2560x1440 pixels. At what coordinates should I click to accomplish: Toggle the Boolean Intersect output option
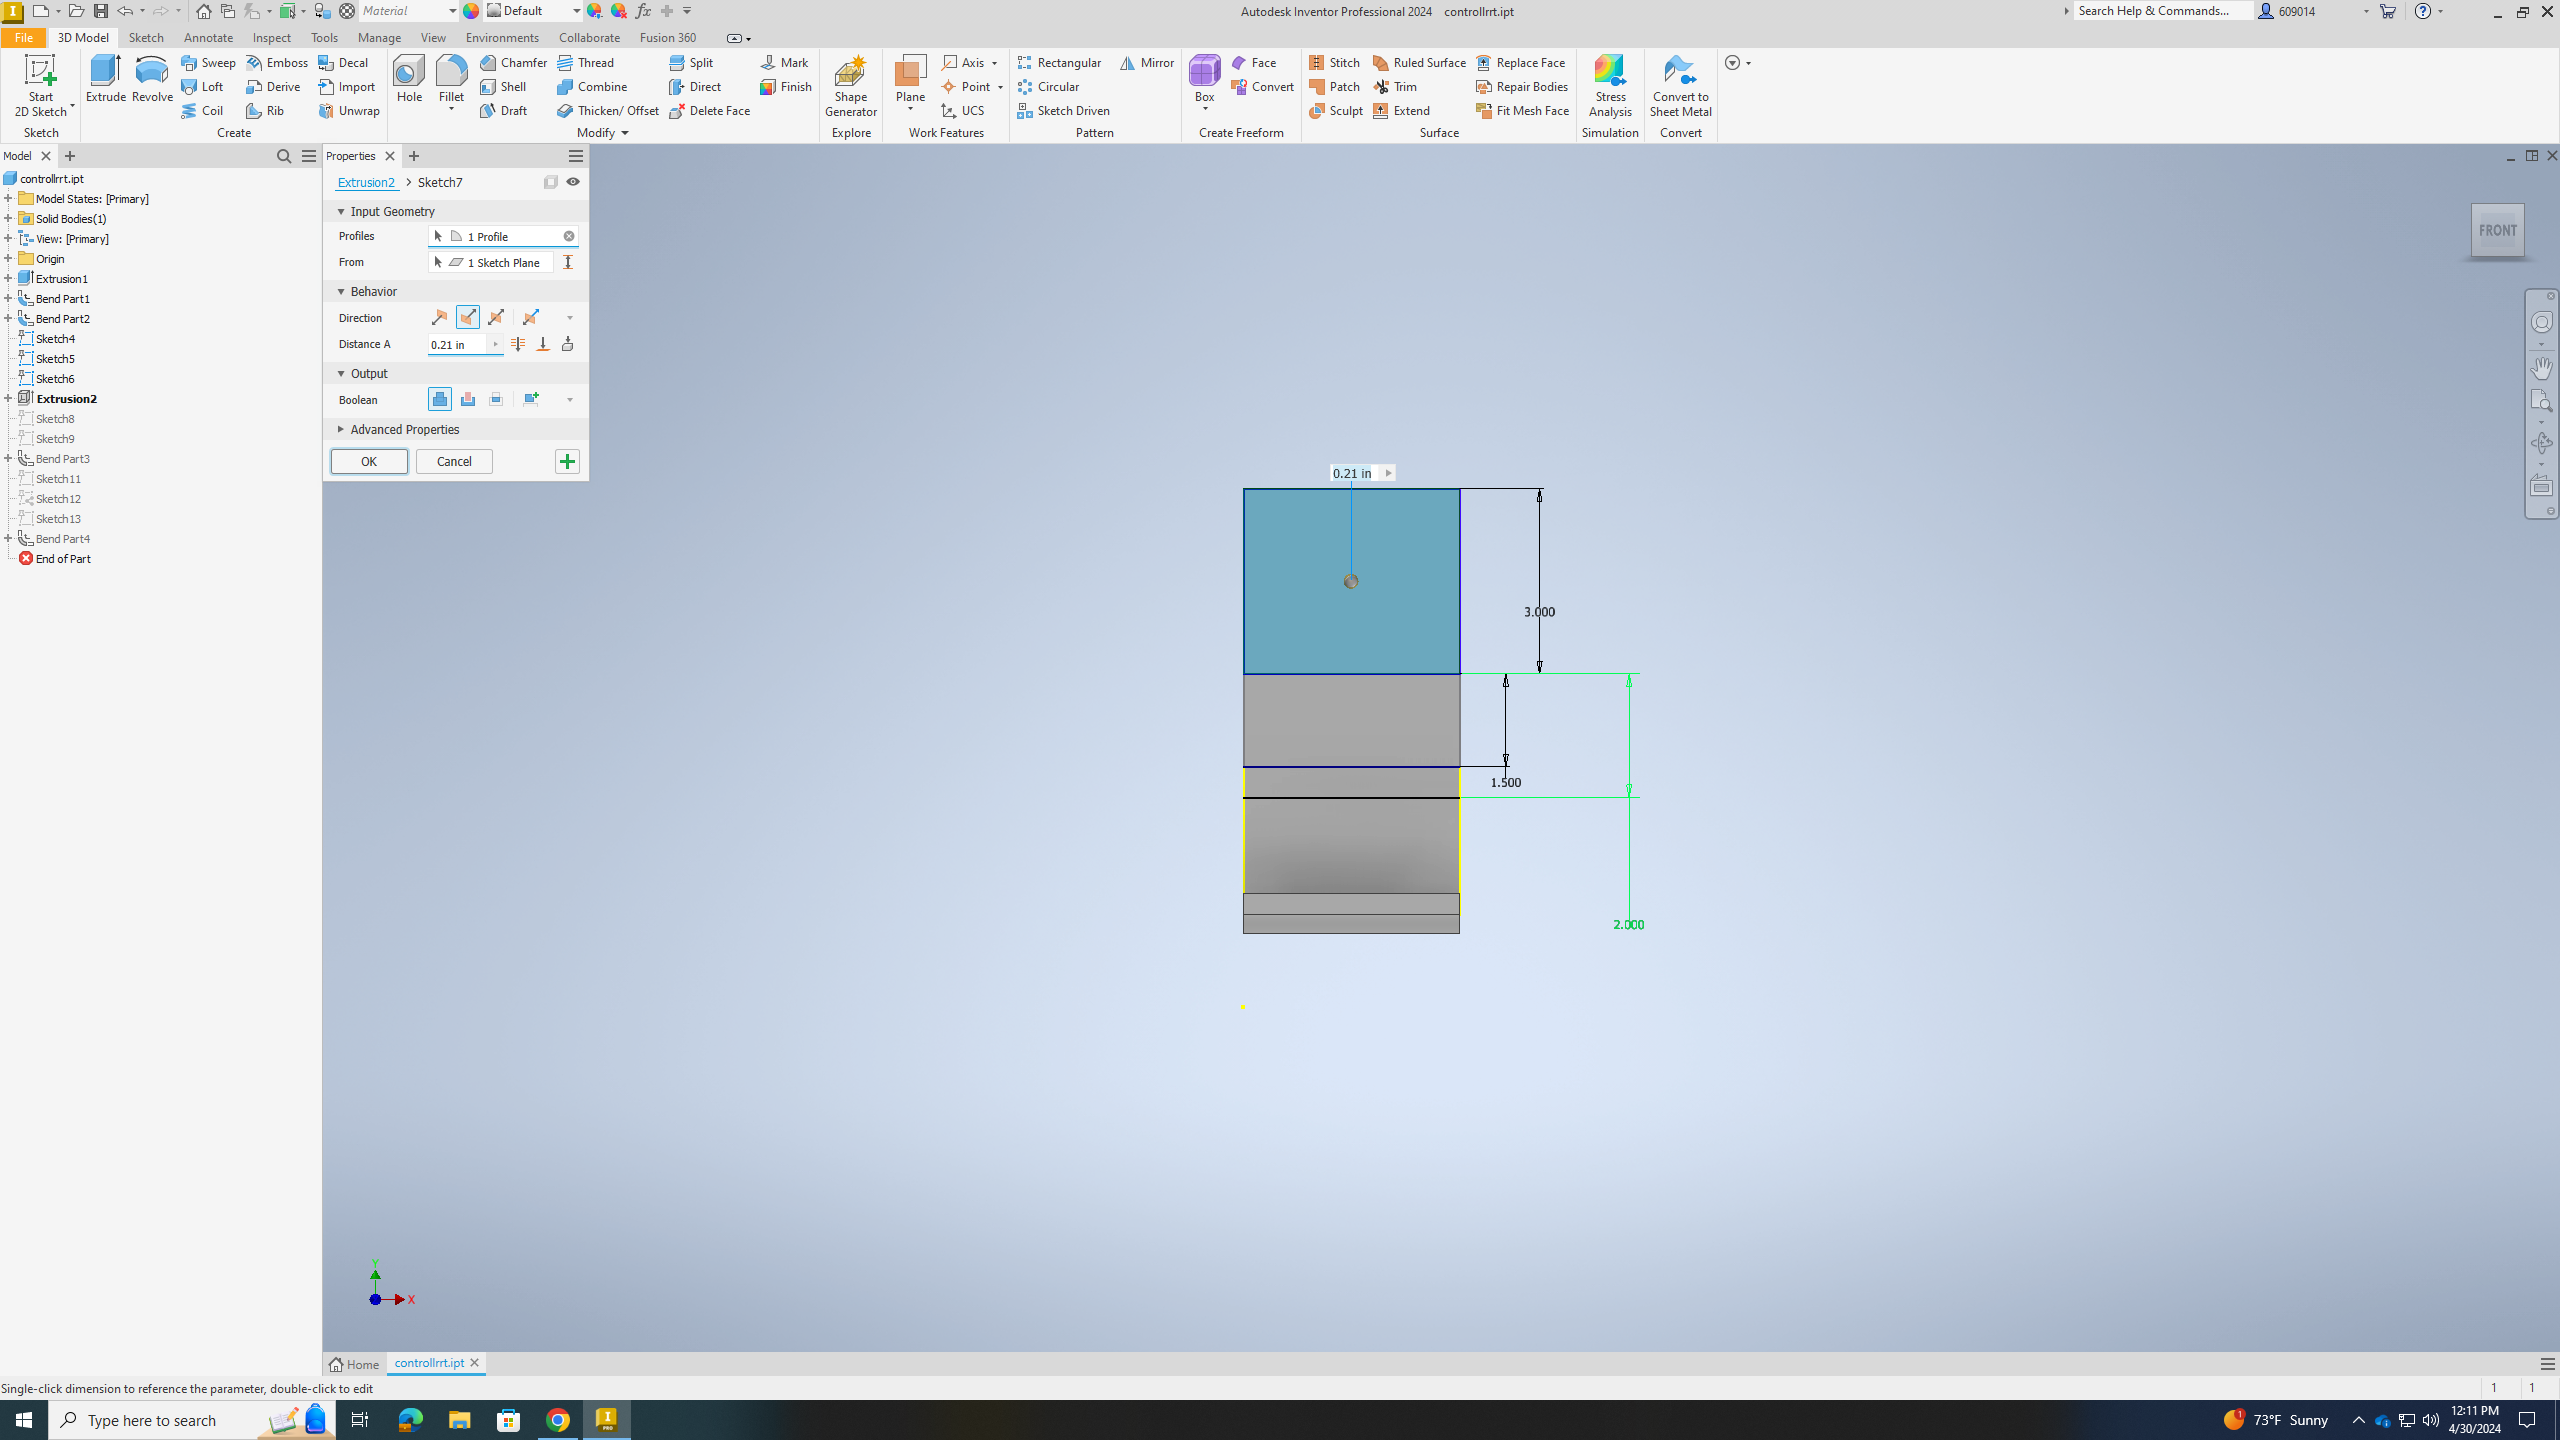click(498, 397)
